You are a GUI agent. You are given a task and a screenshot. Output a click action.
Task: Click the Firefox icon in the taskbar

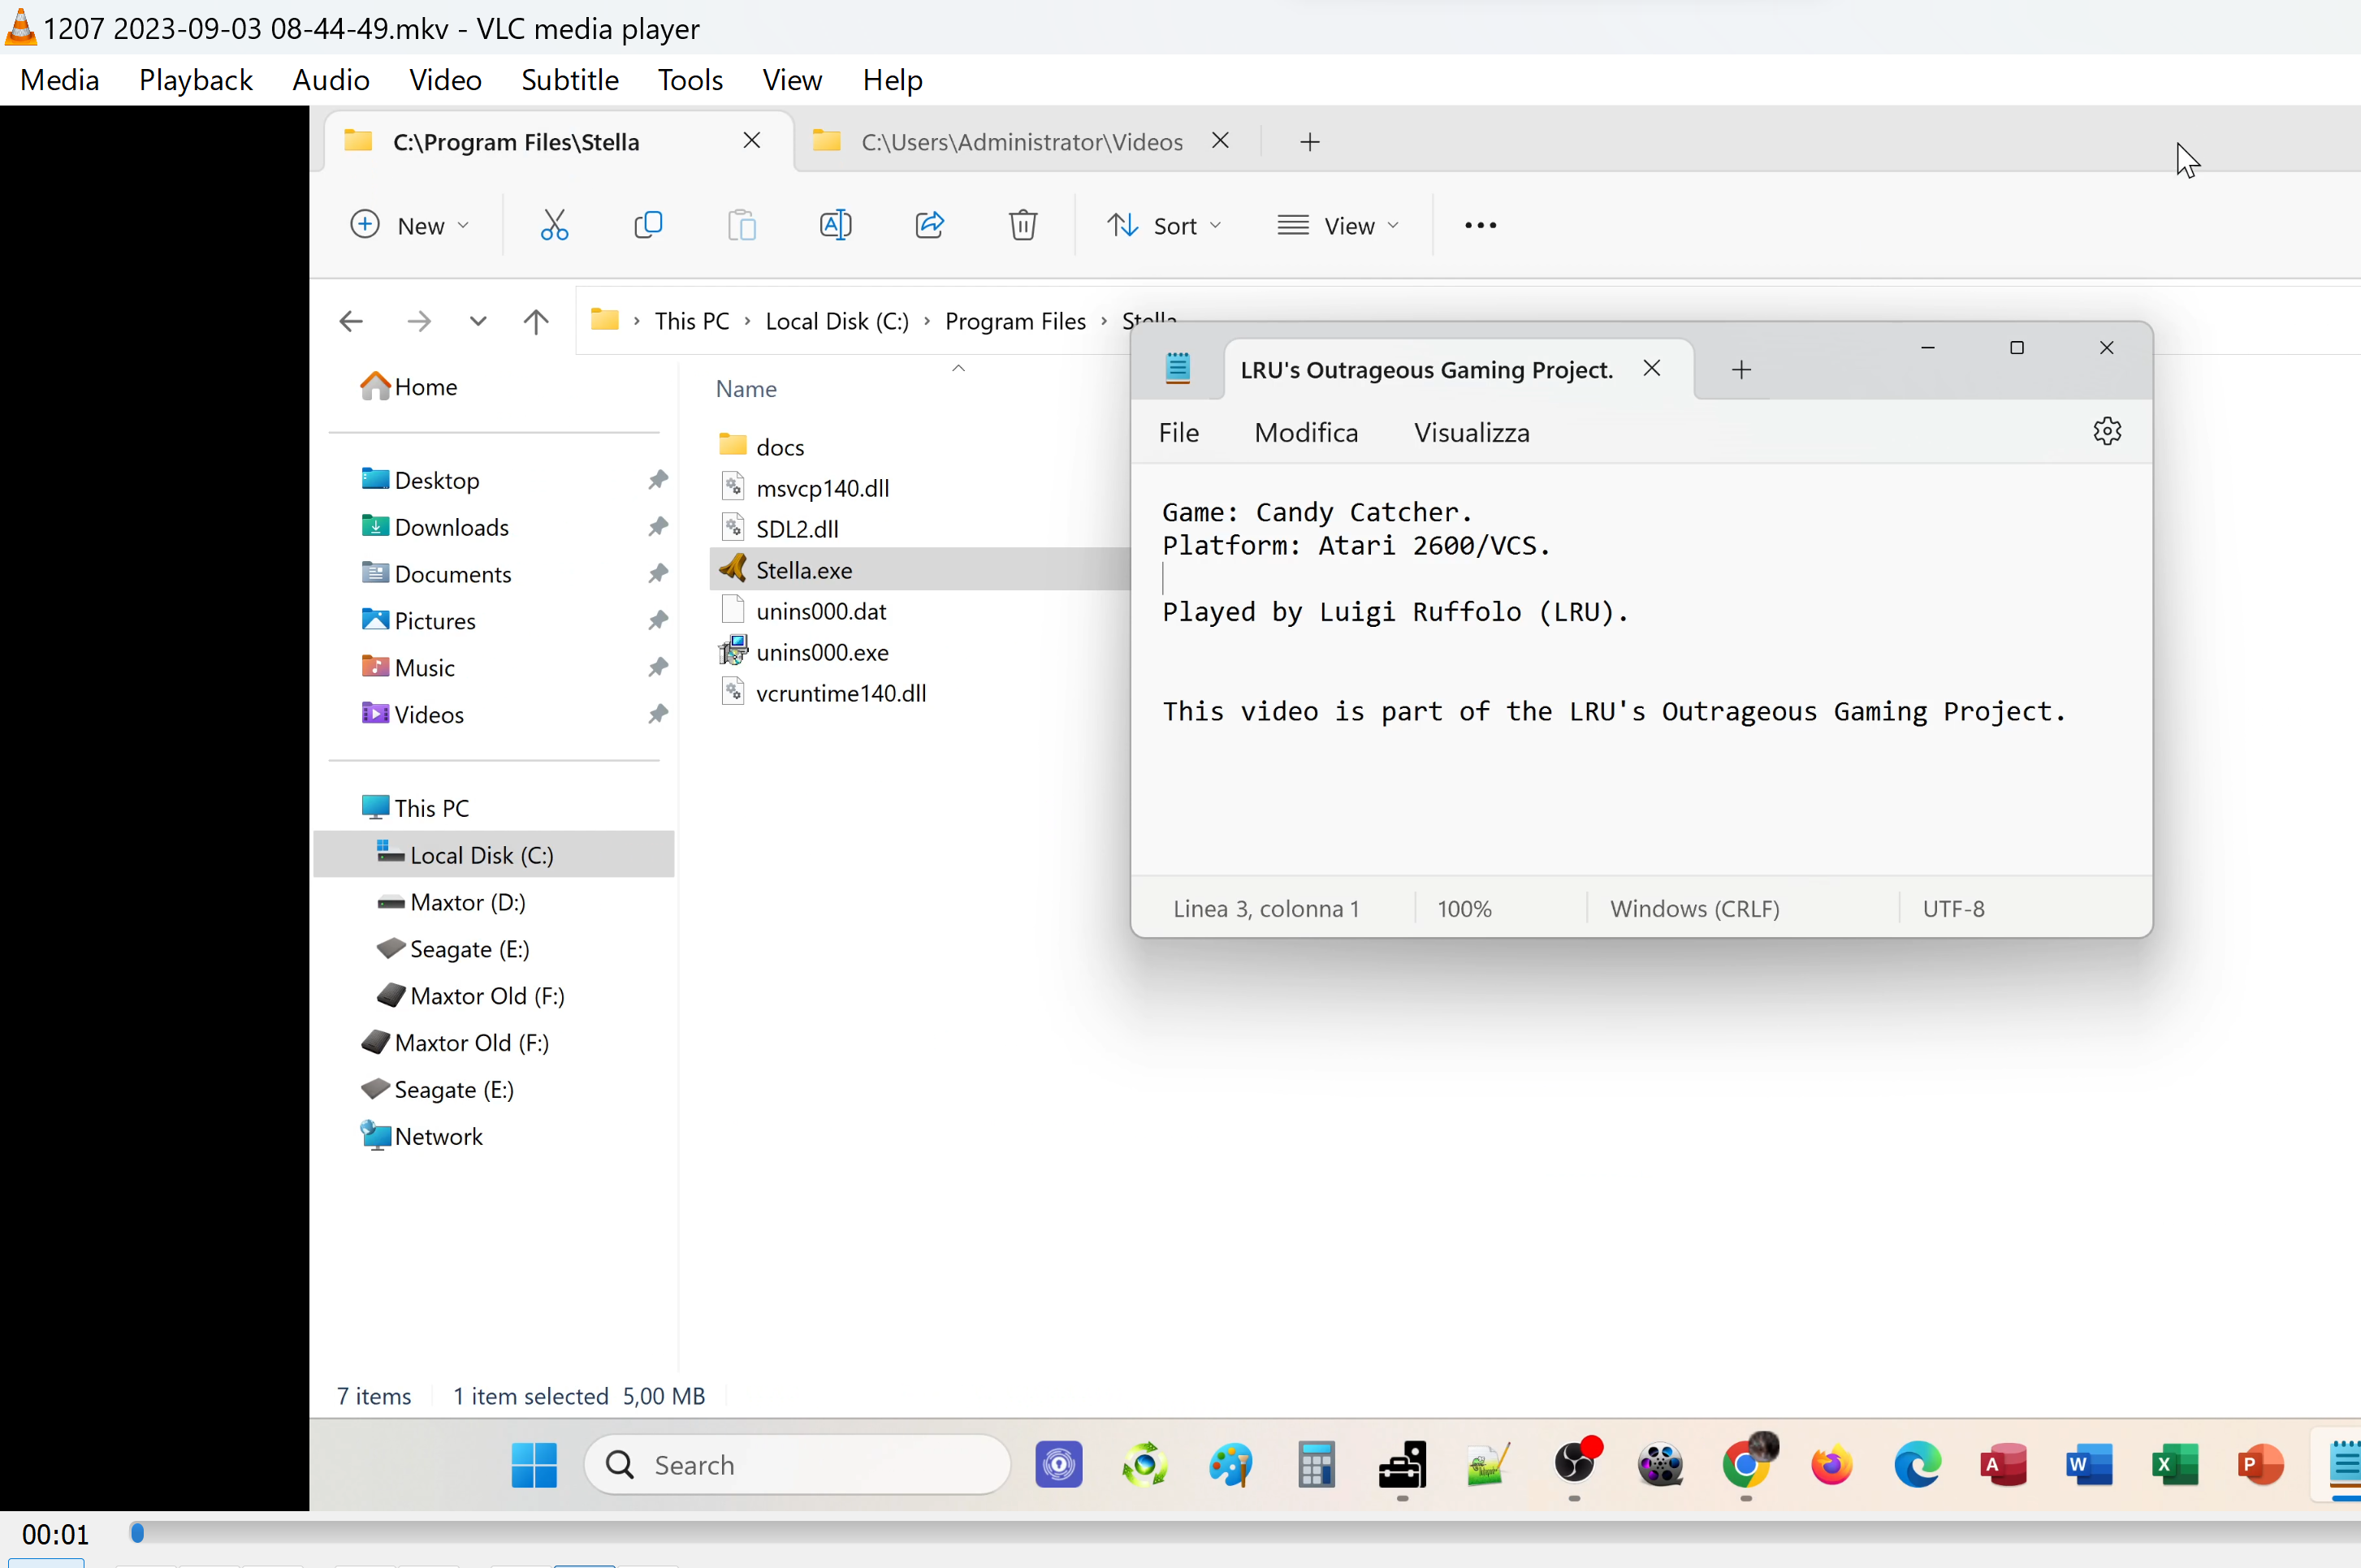pos(1831,1466)
